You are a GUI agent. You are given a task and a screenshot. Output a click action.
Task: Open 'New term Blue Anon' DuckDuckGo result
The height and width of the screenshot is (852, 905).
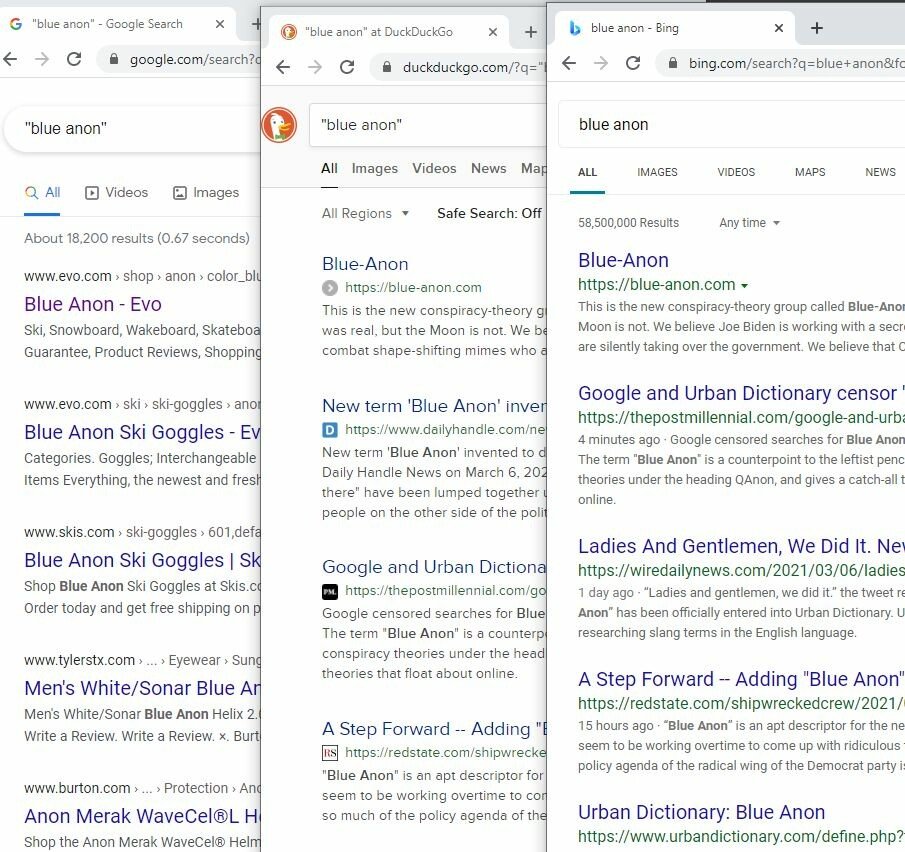(x=433, y=406)
